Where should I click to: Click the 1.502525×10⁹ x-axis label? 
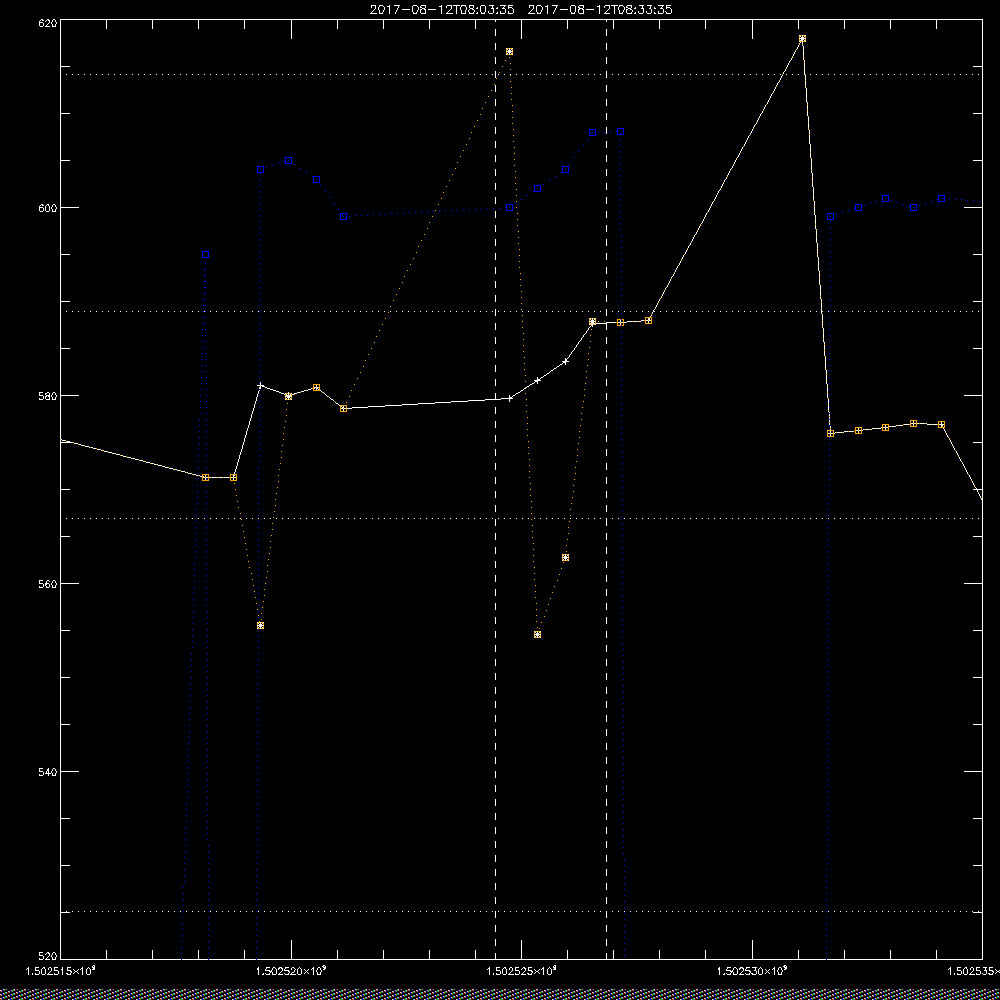coord(522,971)
